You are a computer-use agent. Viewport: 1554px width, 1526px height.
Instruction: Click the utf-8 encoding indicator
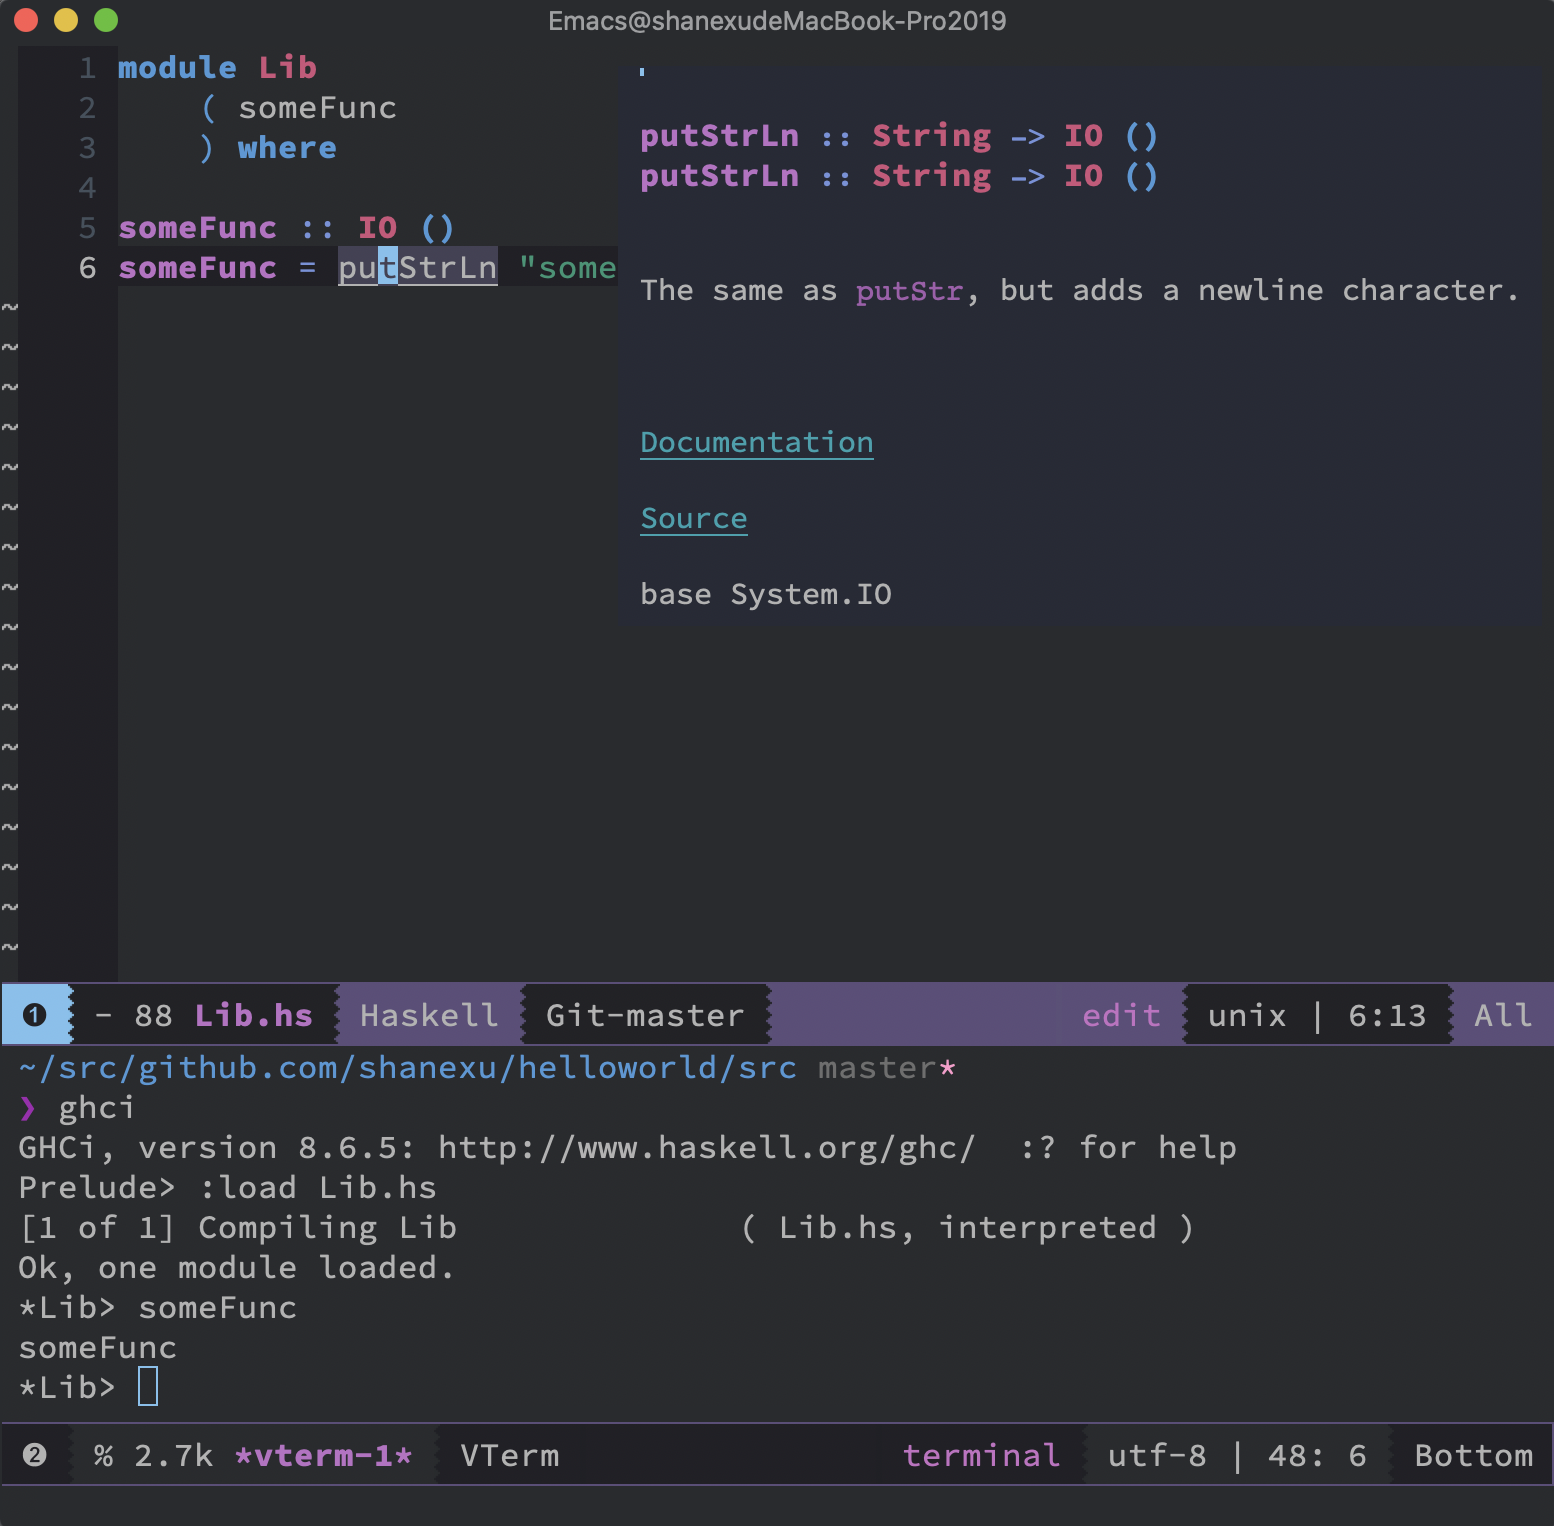[x=1157, y=1455]
